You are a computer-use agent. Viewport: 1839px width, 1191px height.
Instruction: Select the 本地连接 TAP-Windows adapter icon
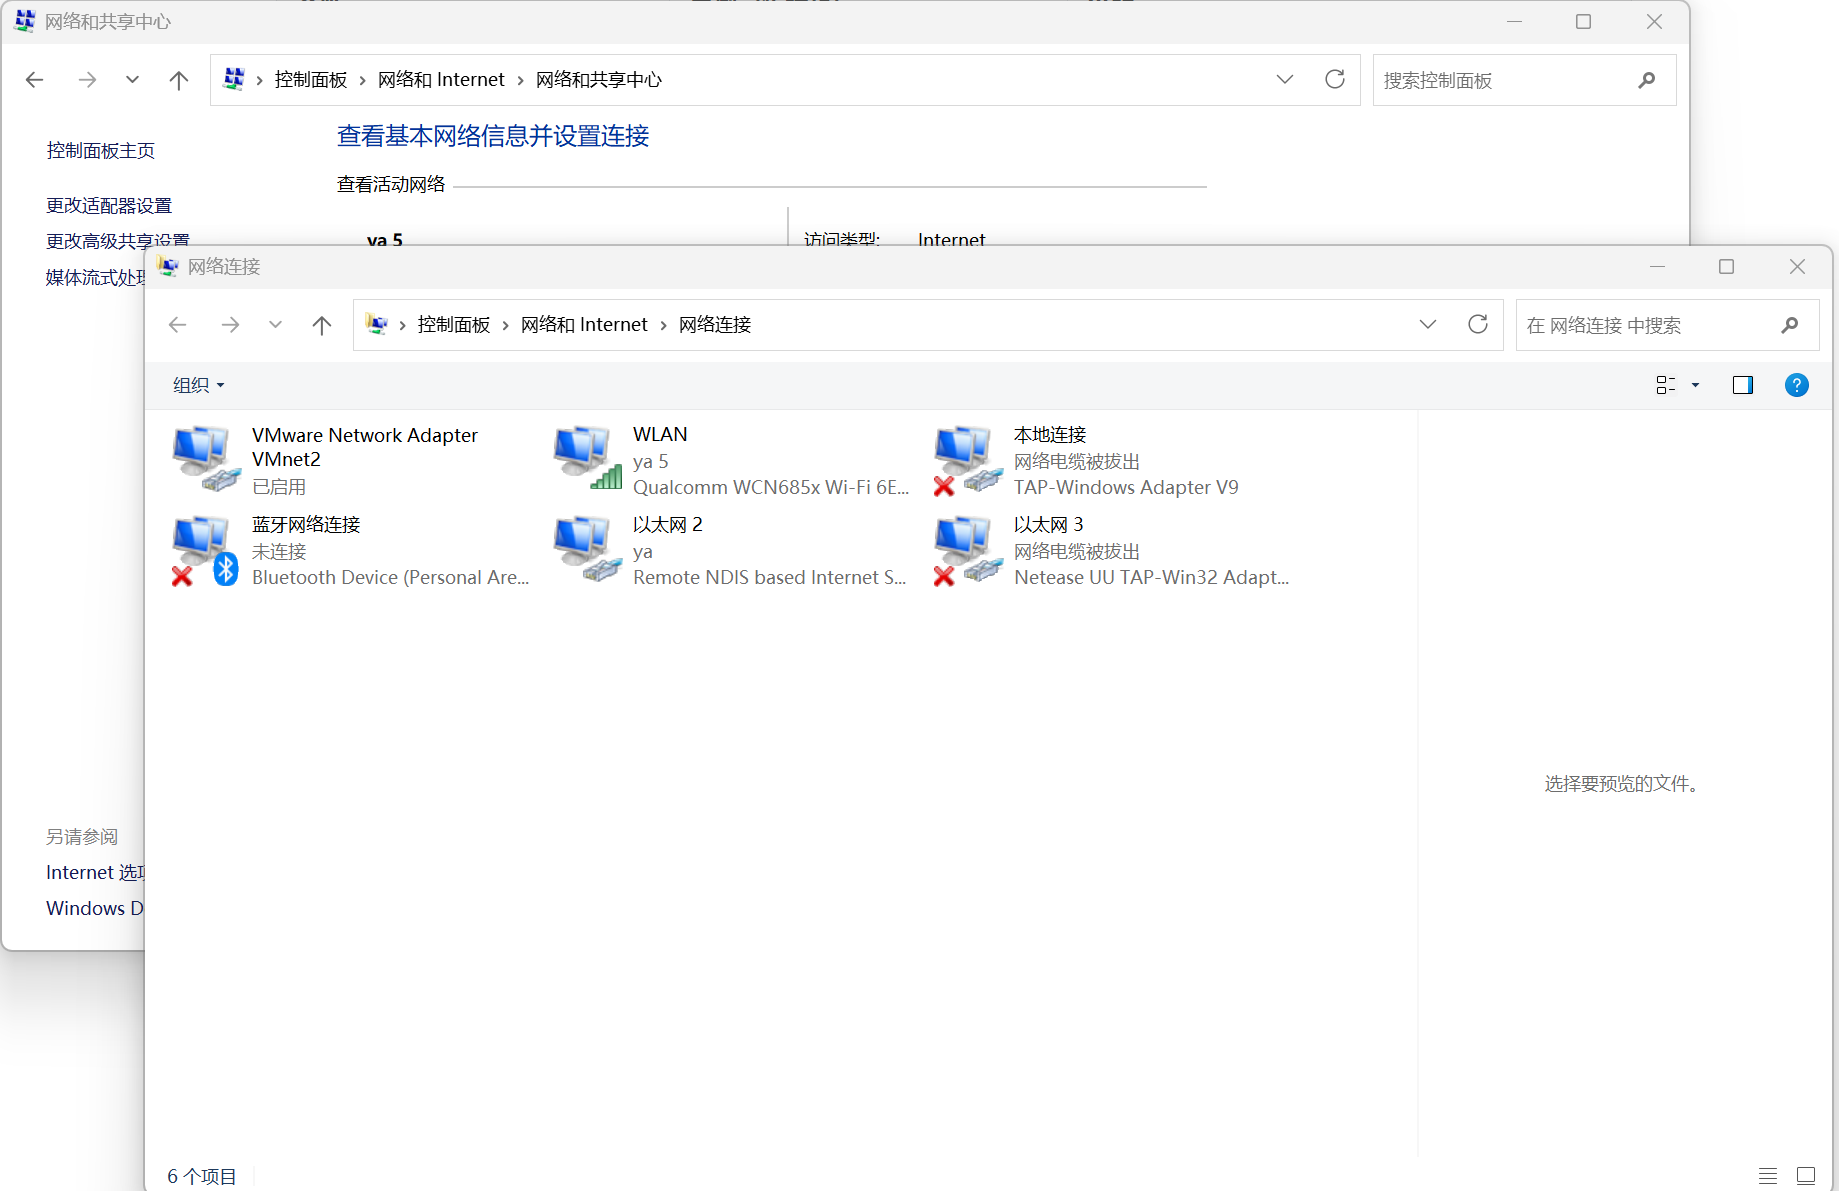(968, 458)
